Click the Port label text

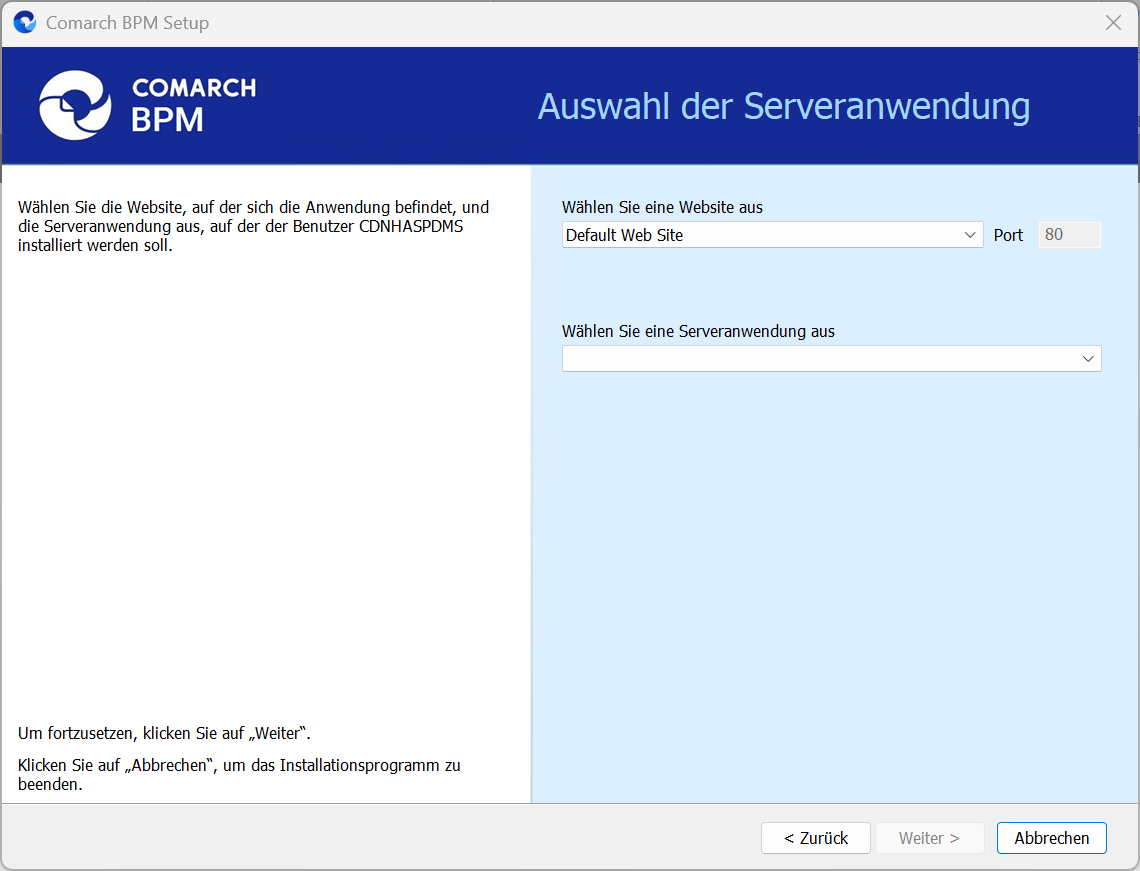point(1008,236)
